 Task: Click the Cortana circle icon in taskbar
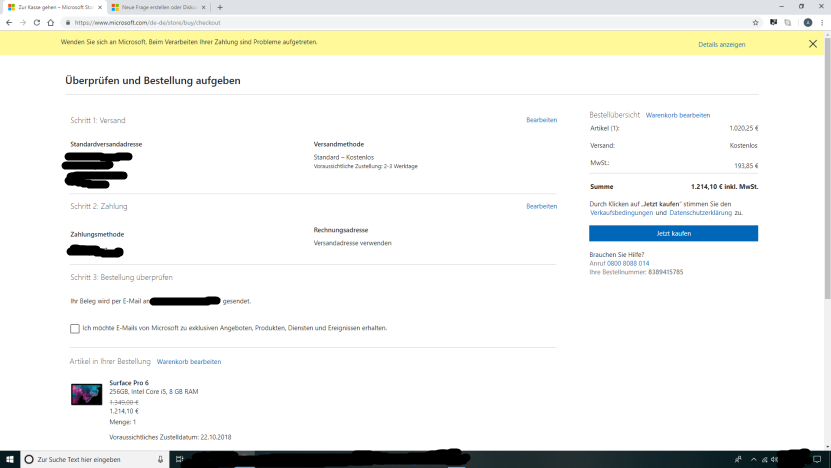[x=29, y=460]
